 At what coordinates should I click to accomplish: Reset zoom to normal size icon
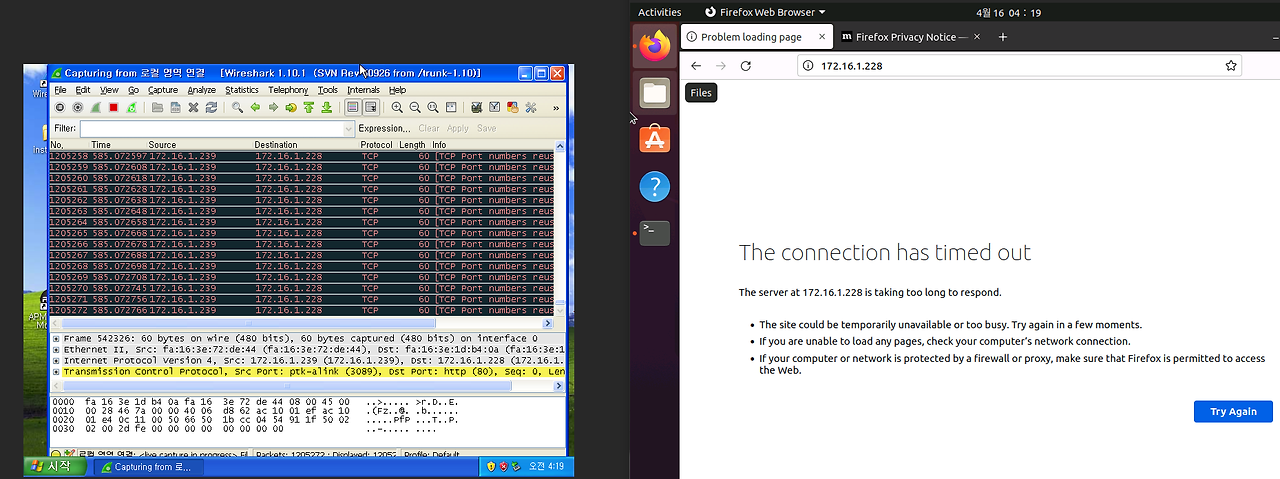[x=432, y=107]
